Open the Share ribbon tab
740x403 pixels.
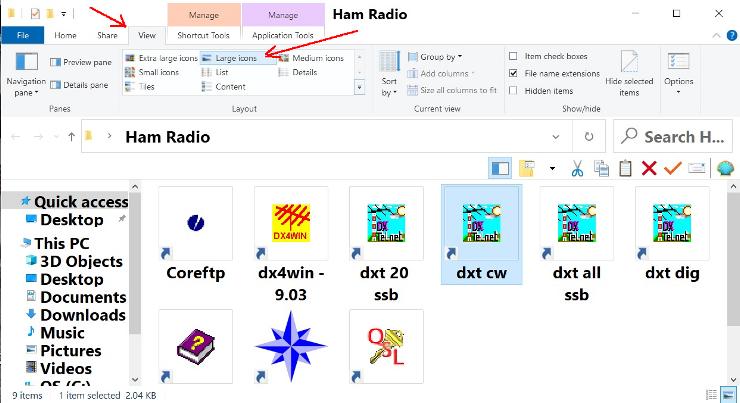pos(107,35)
